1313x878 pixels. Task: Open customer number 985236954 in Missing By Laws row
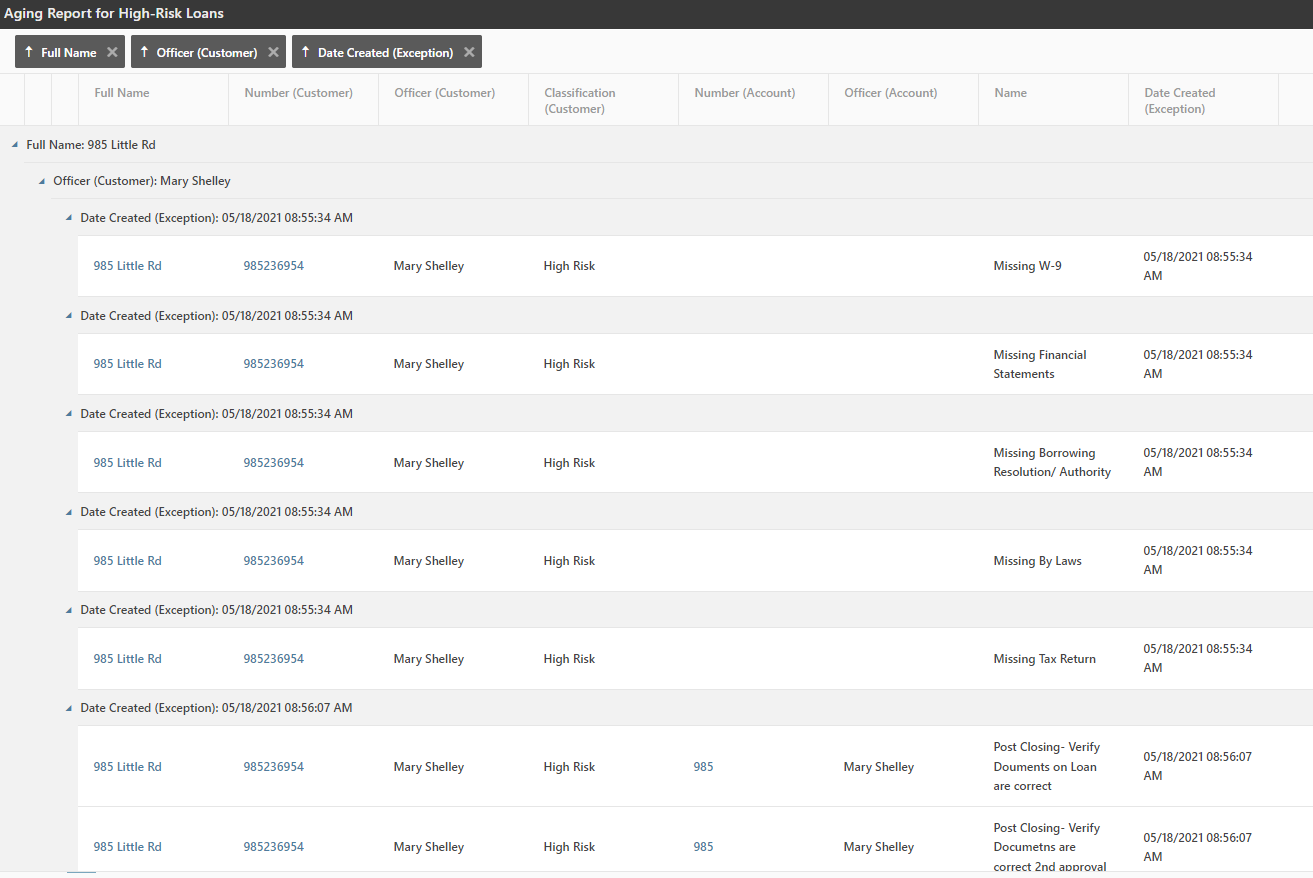coord(273,561)
